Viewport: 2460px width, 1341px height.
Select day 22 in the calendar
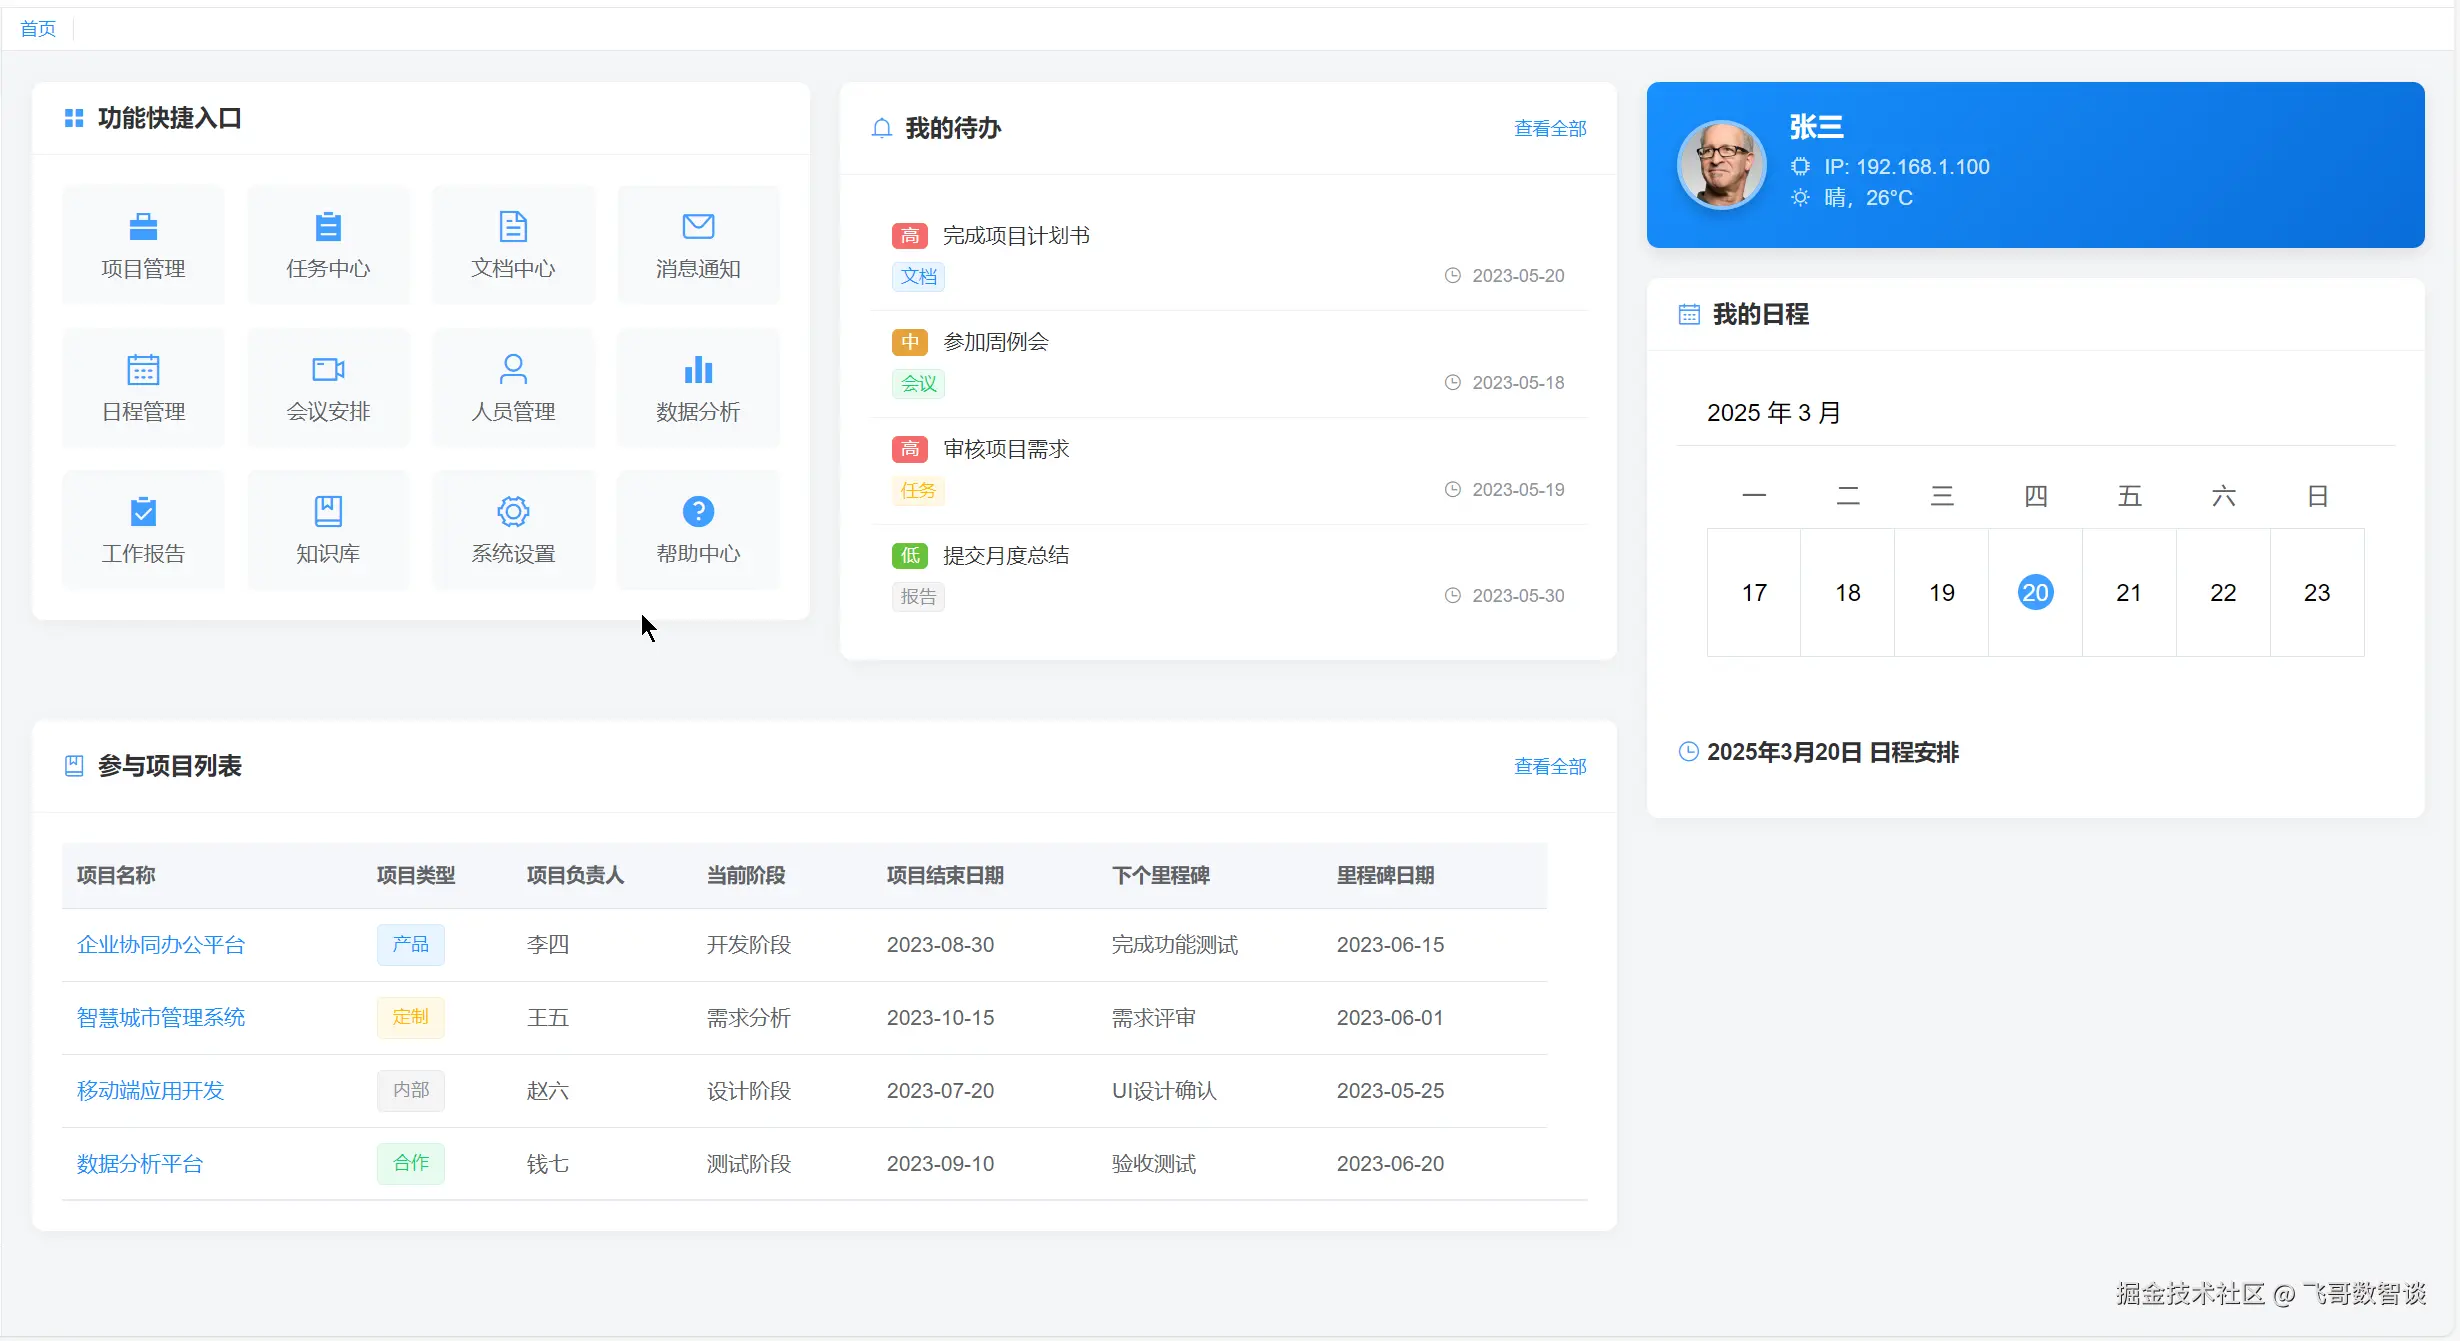pos(2222,593)
